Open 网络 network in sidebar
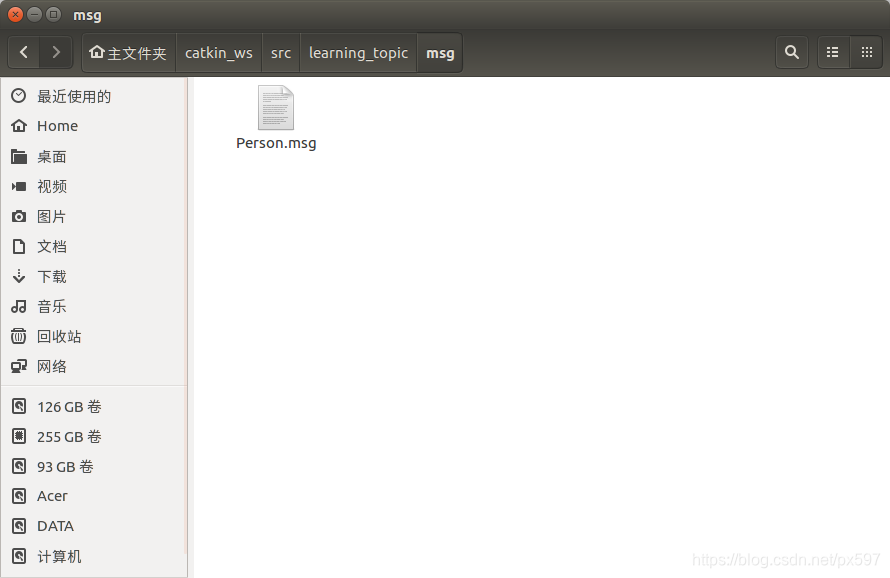This screenshot has height=578, width=890. click(94, 366)
